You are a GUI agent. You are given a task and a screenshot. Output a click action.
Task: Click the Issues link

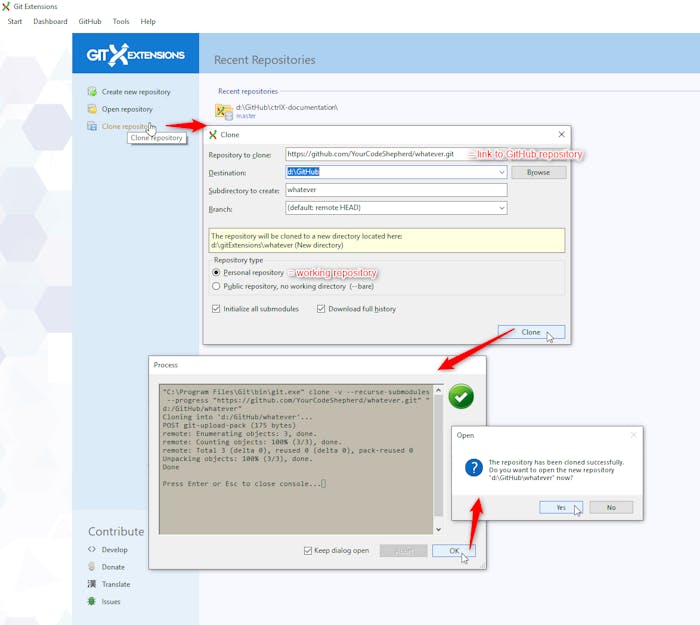pyautogui.click(x=111, y=601)
